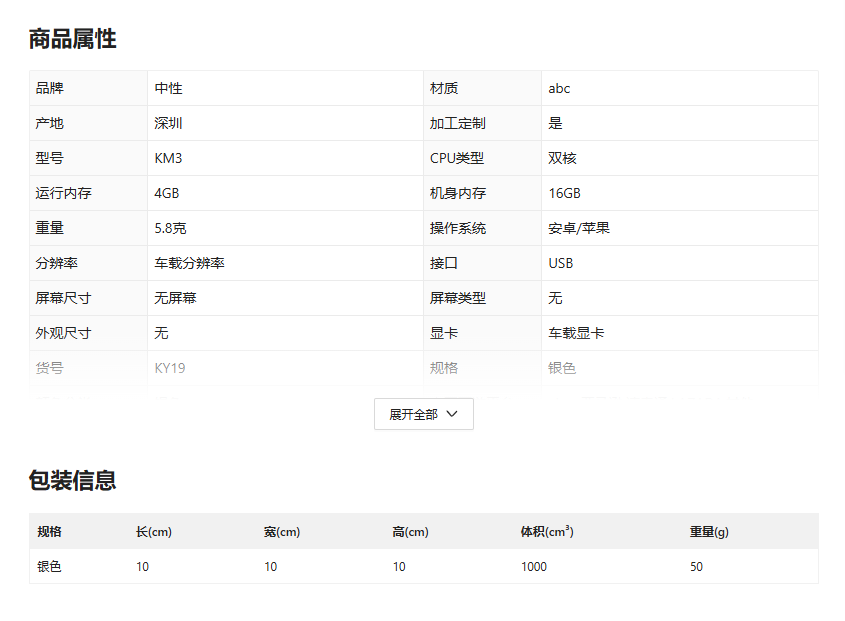Select the origin value 深圳

(x=168, y=123)
